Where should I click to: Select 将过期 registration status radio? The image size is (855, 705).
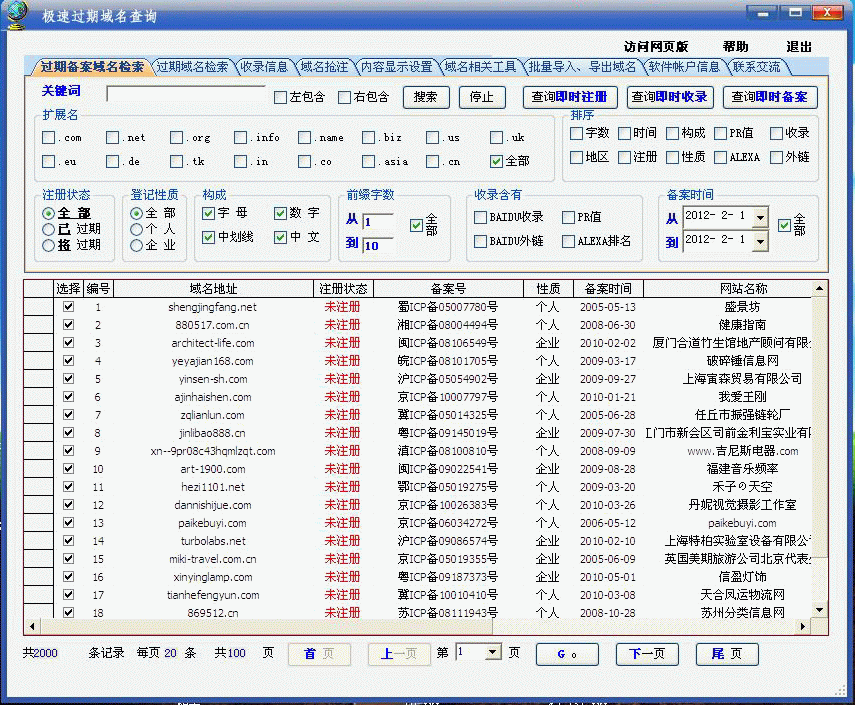click(x=48, y=245)
